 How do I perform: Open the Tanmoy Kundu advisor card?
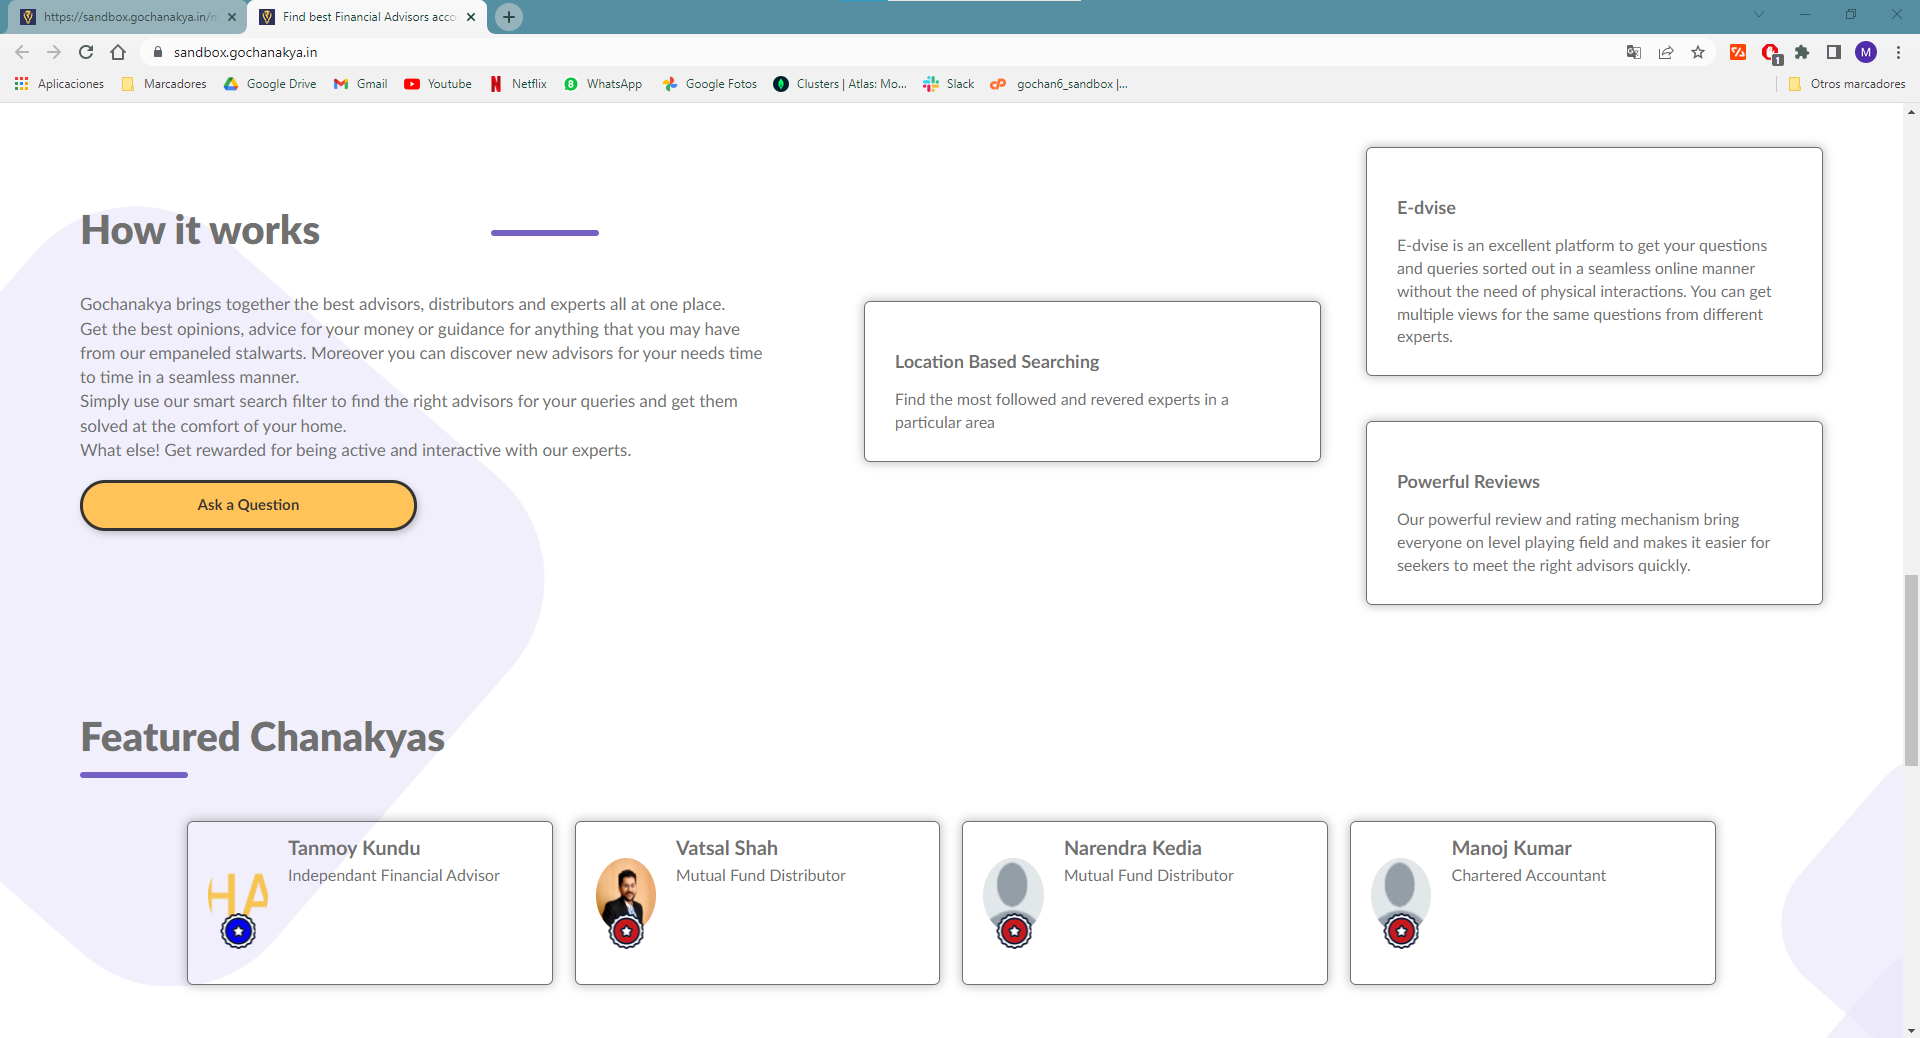point(370,903)
